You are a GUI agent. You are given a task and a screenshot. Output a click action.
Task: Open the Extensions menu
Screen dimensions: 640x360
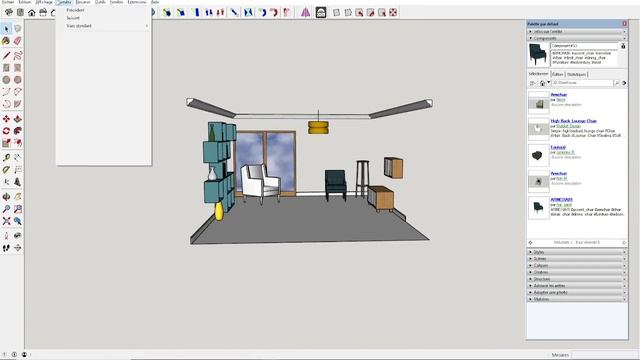click(x=136, y=2)
